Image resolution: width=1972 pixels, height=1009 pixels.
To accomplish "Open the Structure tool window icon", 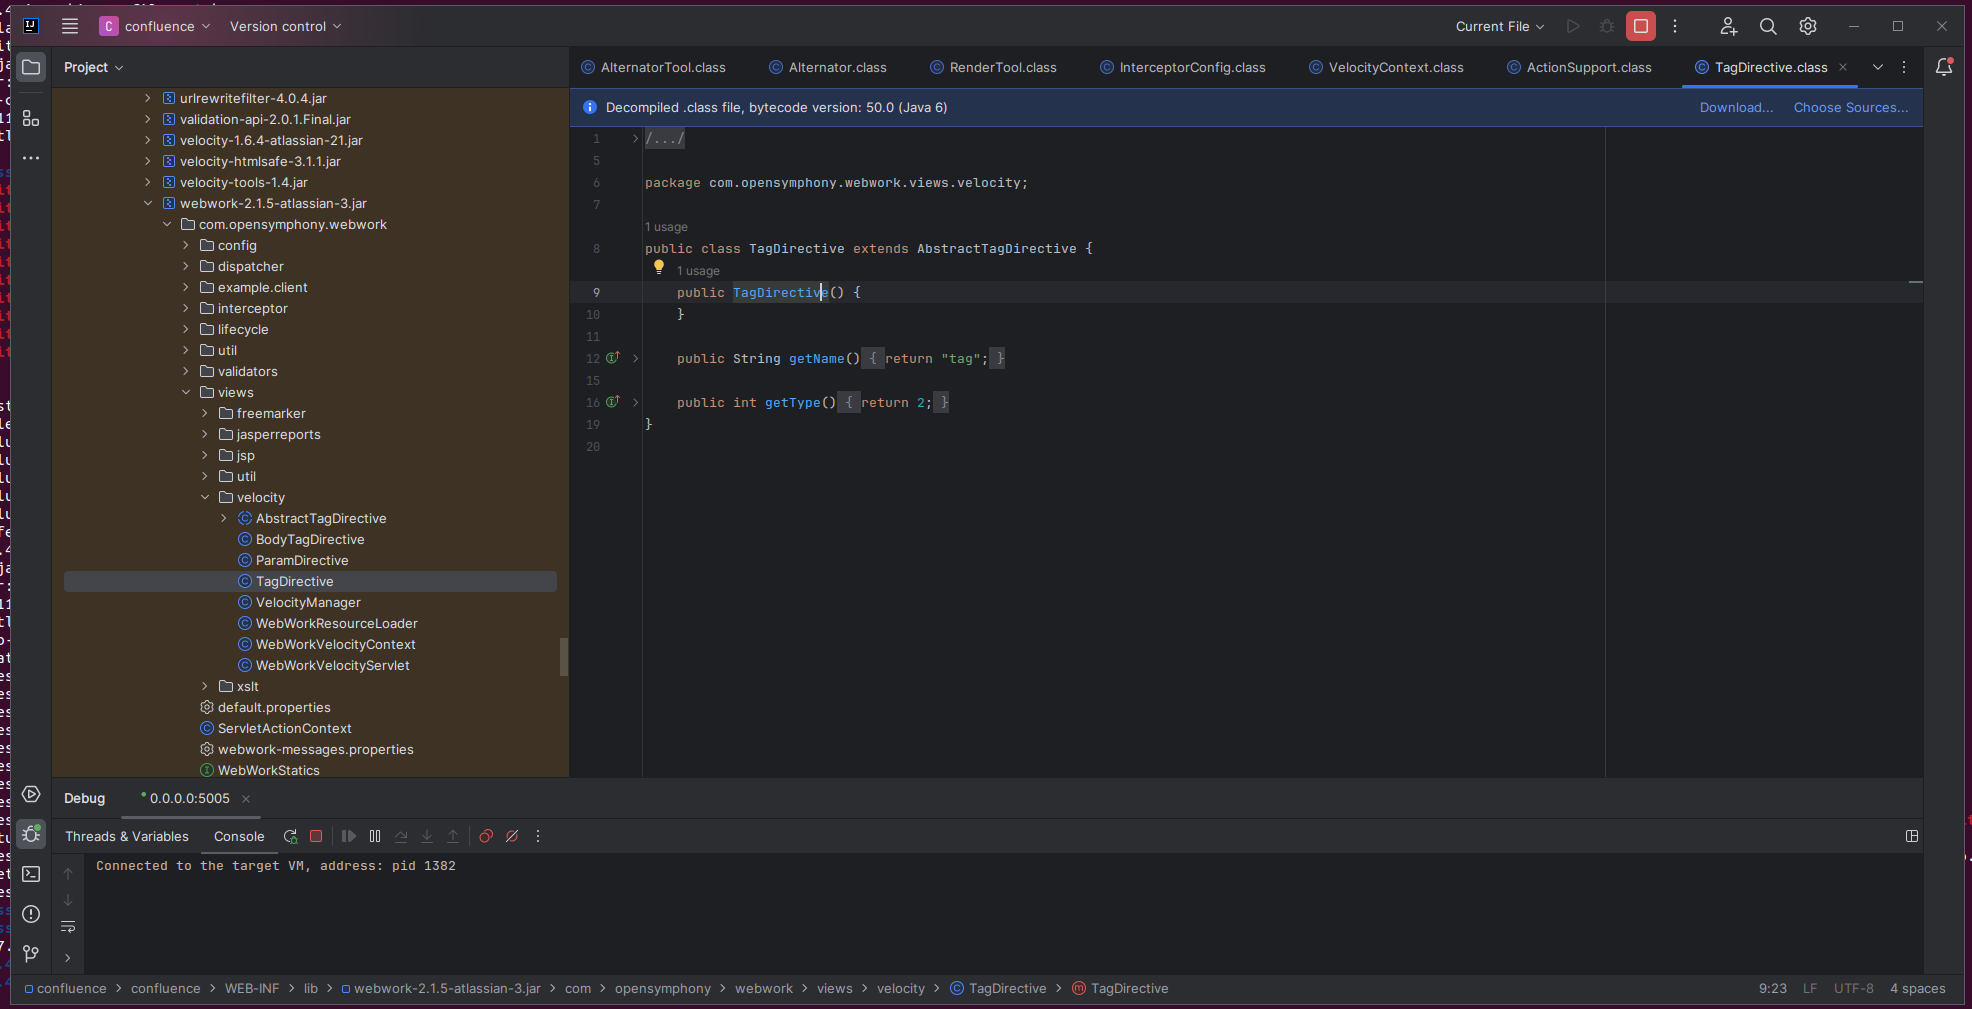I will tap(31, 118).
